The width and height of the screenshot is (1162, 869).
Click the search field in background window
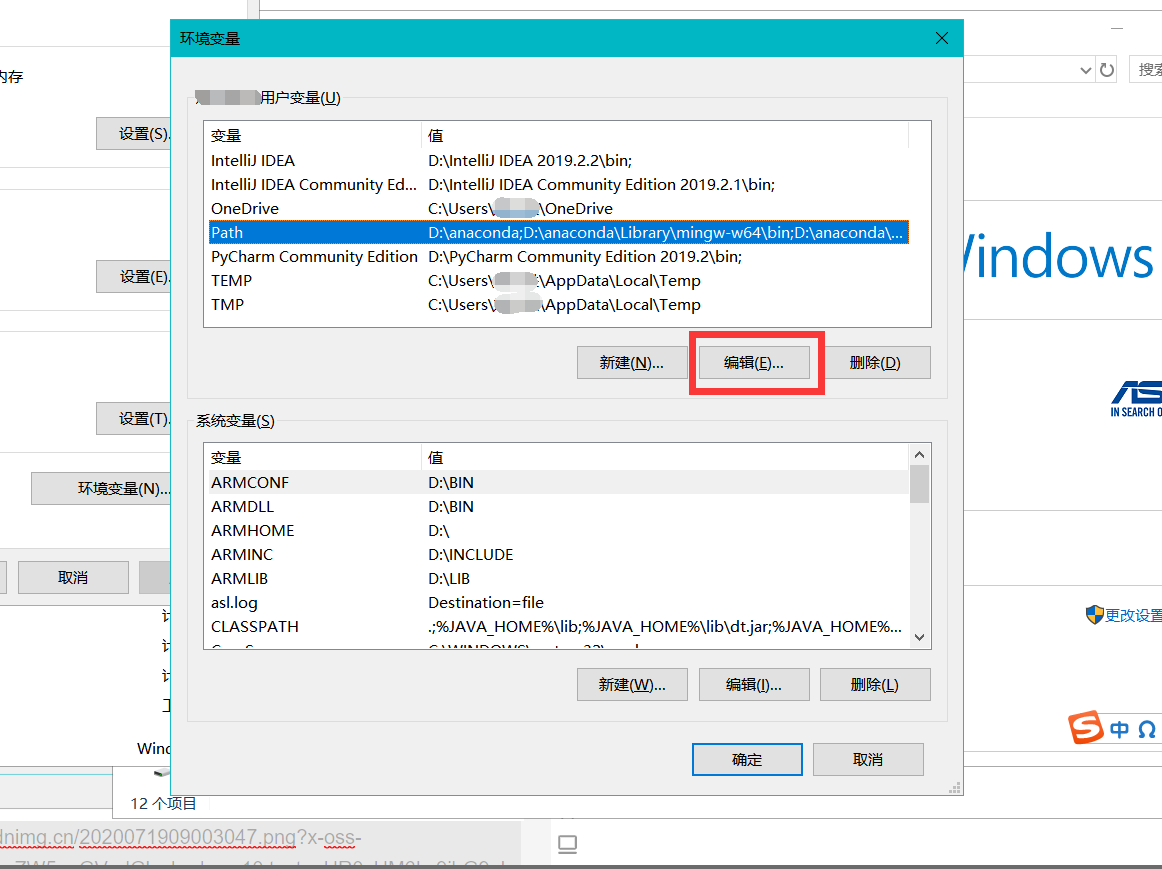coord(1145,70)
